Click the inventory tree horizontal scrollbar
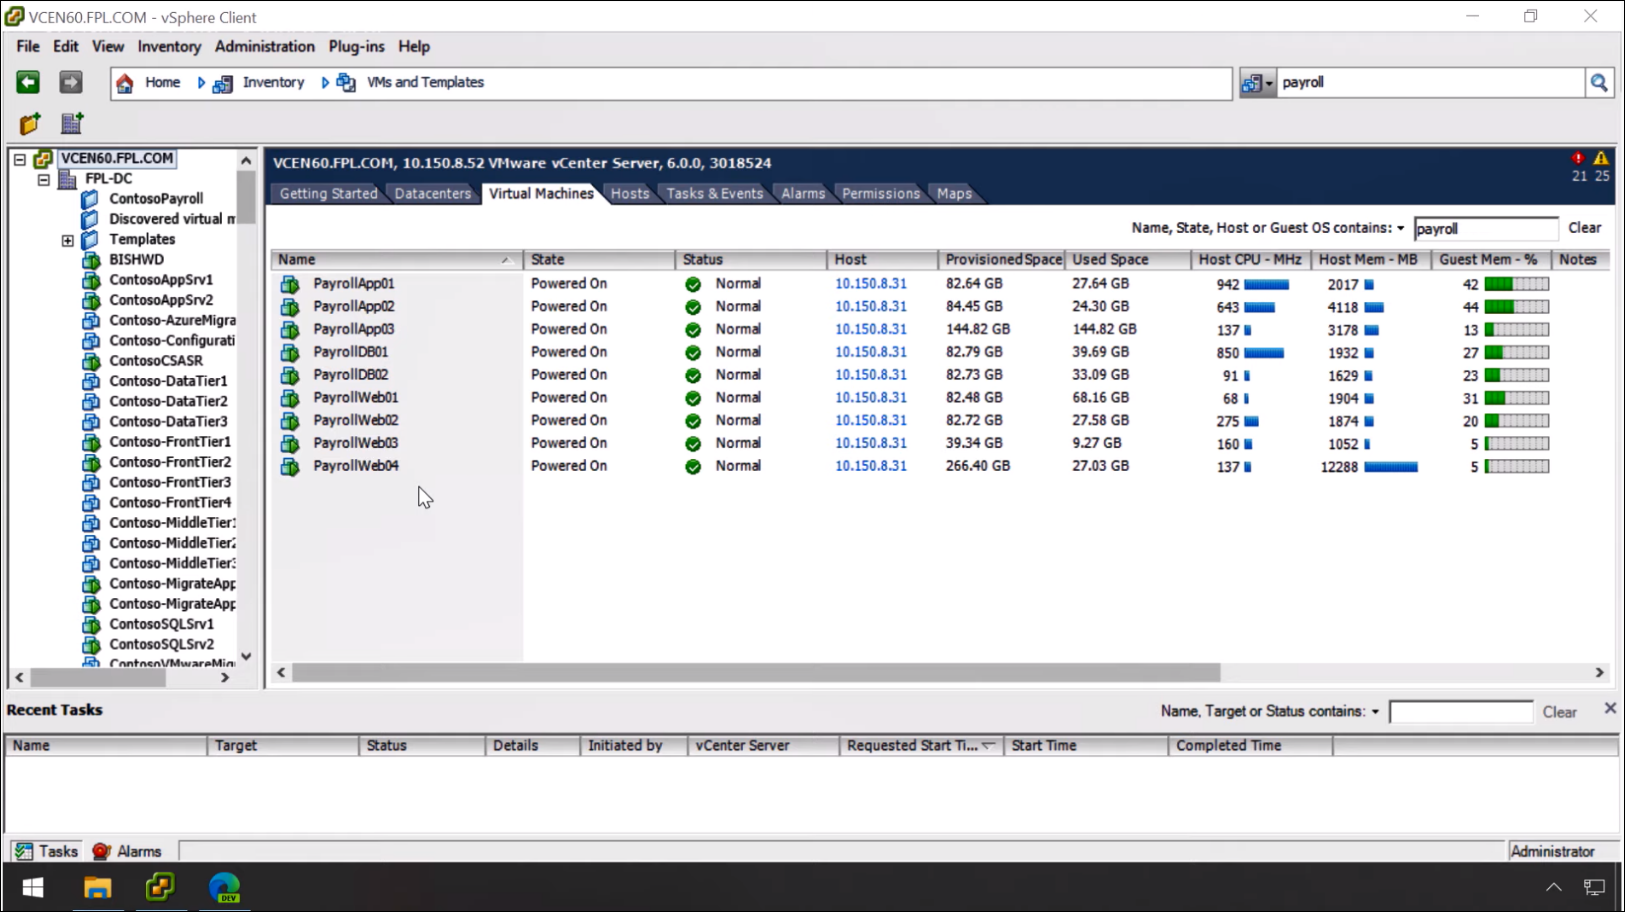1625x912 pixels. coord(98,678)
